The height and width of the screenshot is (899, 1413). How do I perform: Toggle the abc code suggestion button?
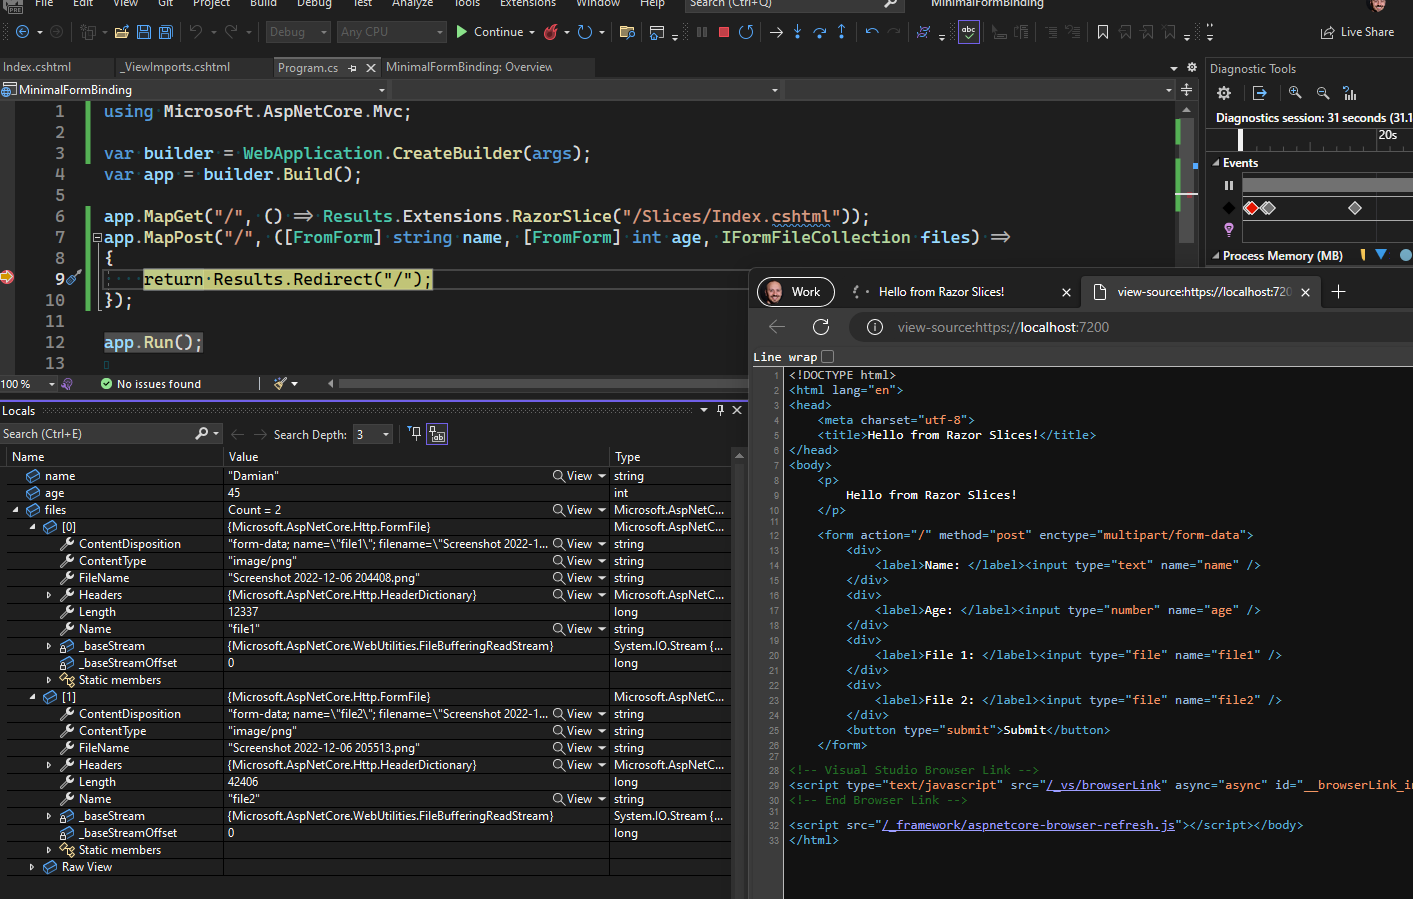(969, 31)
